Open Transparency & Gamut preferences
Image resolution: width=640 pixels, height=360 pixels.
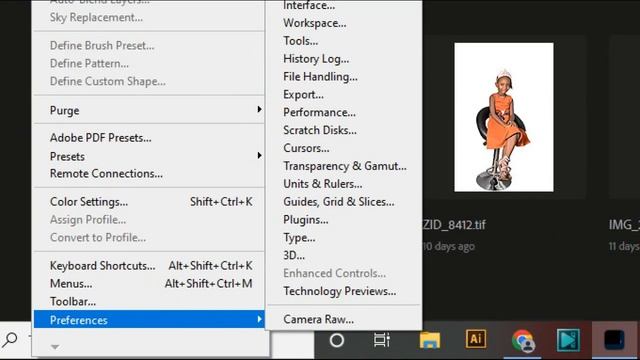pyautogui.click(x=344, y=166)
